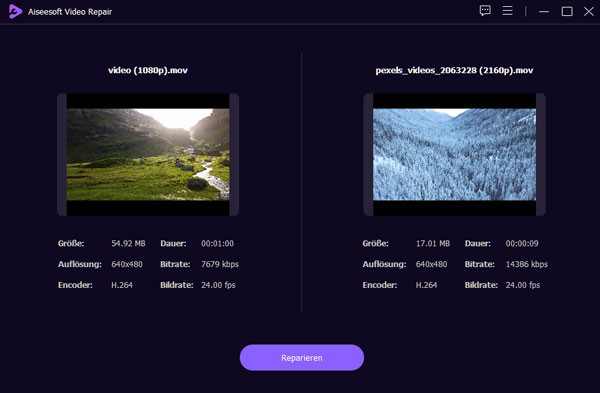Viewport: 600px width, 393px height.
Task: Close the Aiseesoft Video Repair window
Action: click(589, 11)
